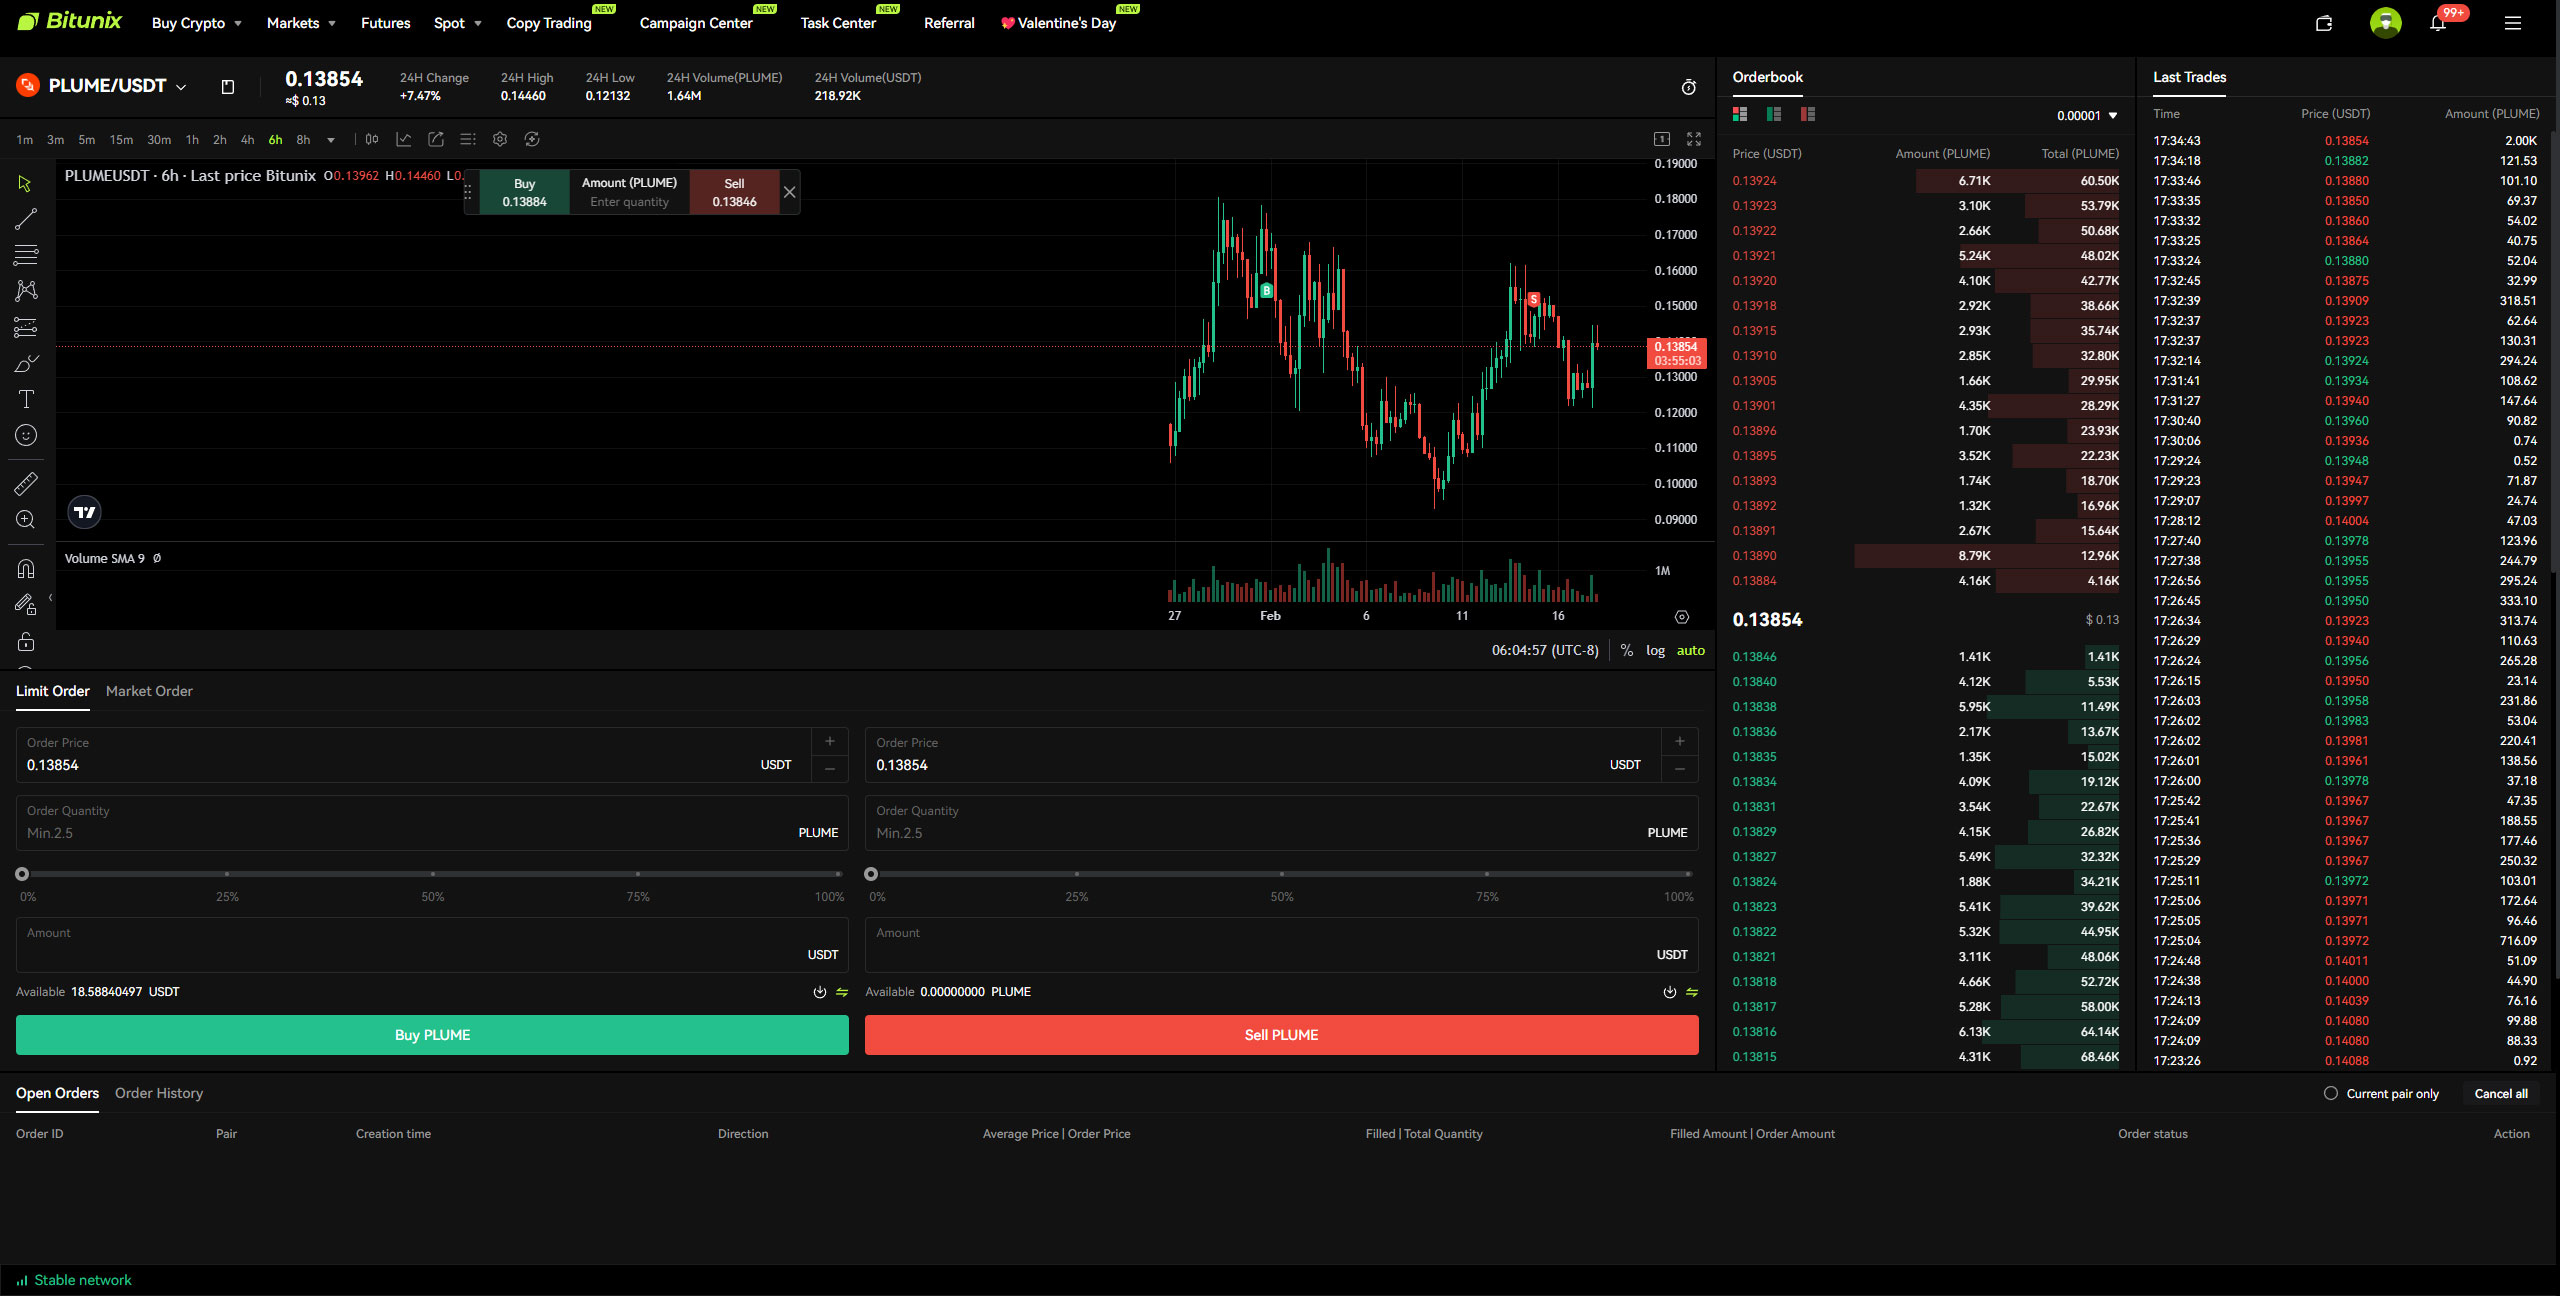Open the emoji/stickers drawing tool
This screenshot has height=1296, width=2560.
[x=25, y=435]
